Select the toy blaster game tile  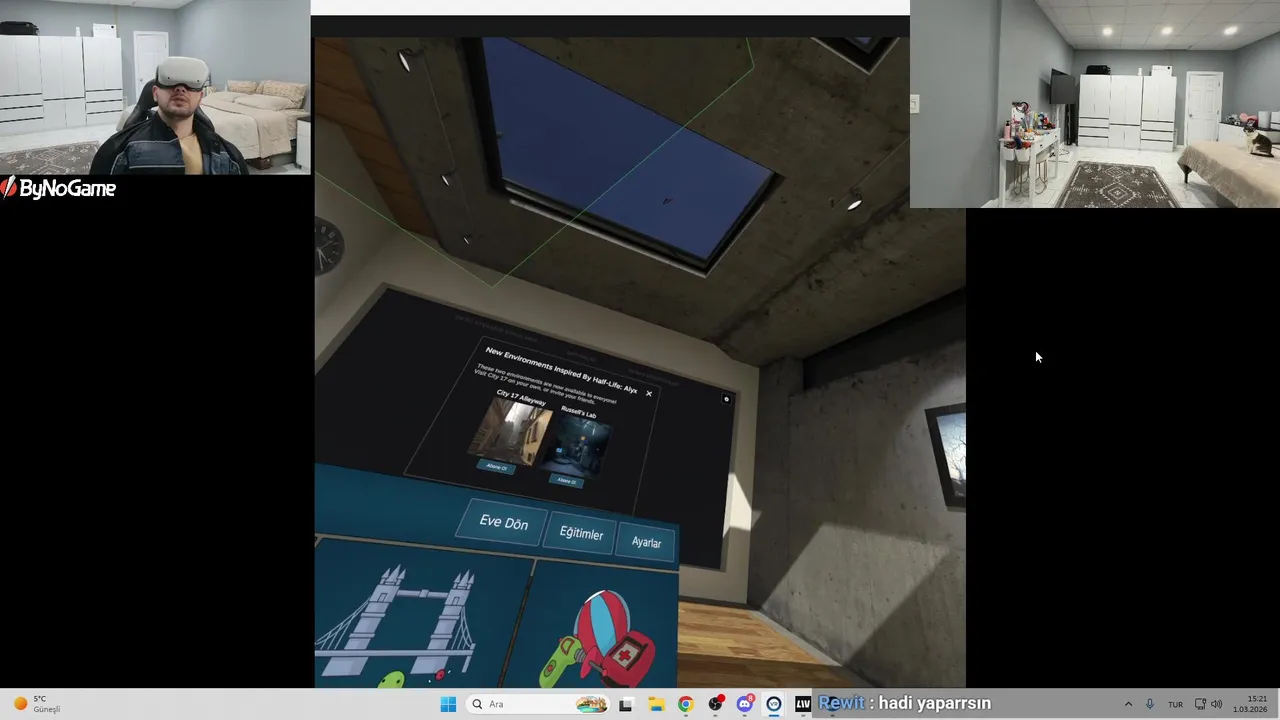point(600,632)
